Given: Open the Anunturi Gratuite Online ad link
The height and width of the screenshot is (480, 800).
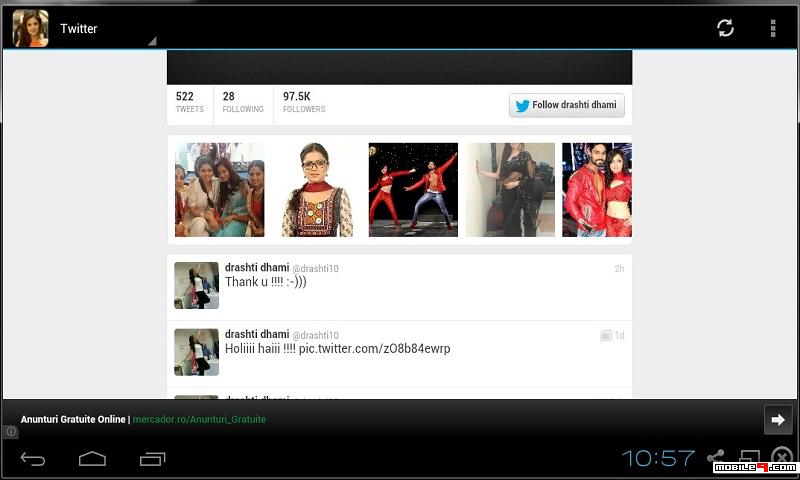Looking at the screenshot, I should pos(143,419).
